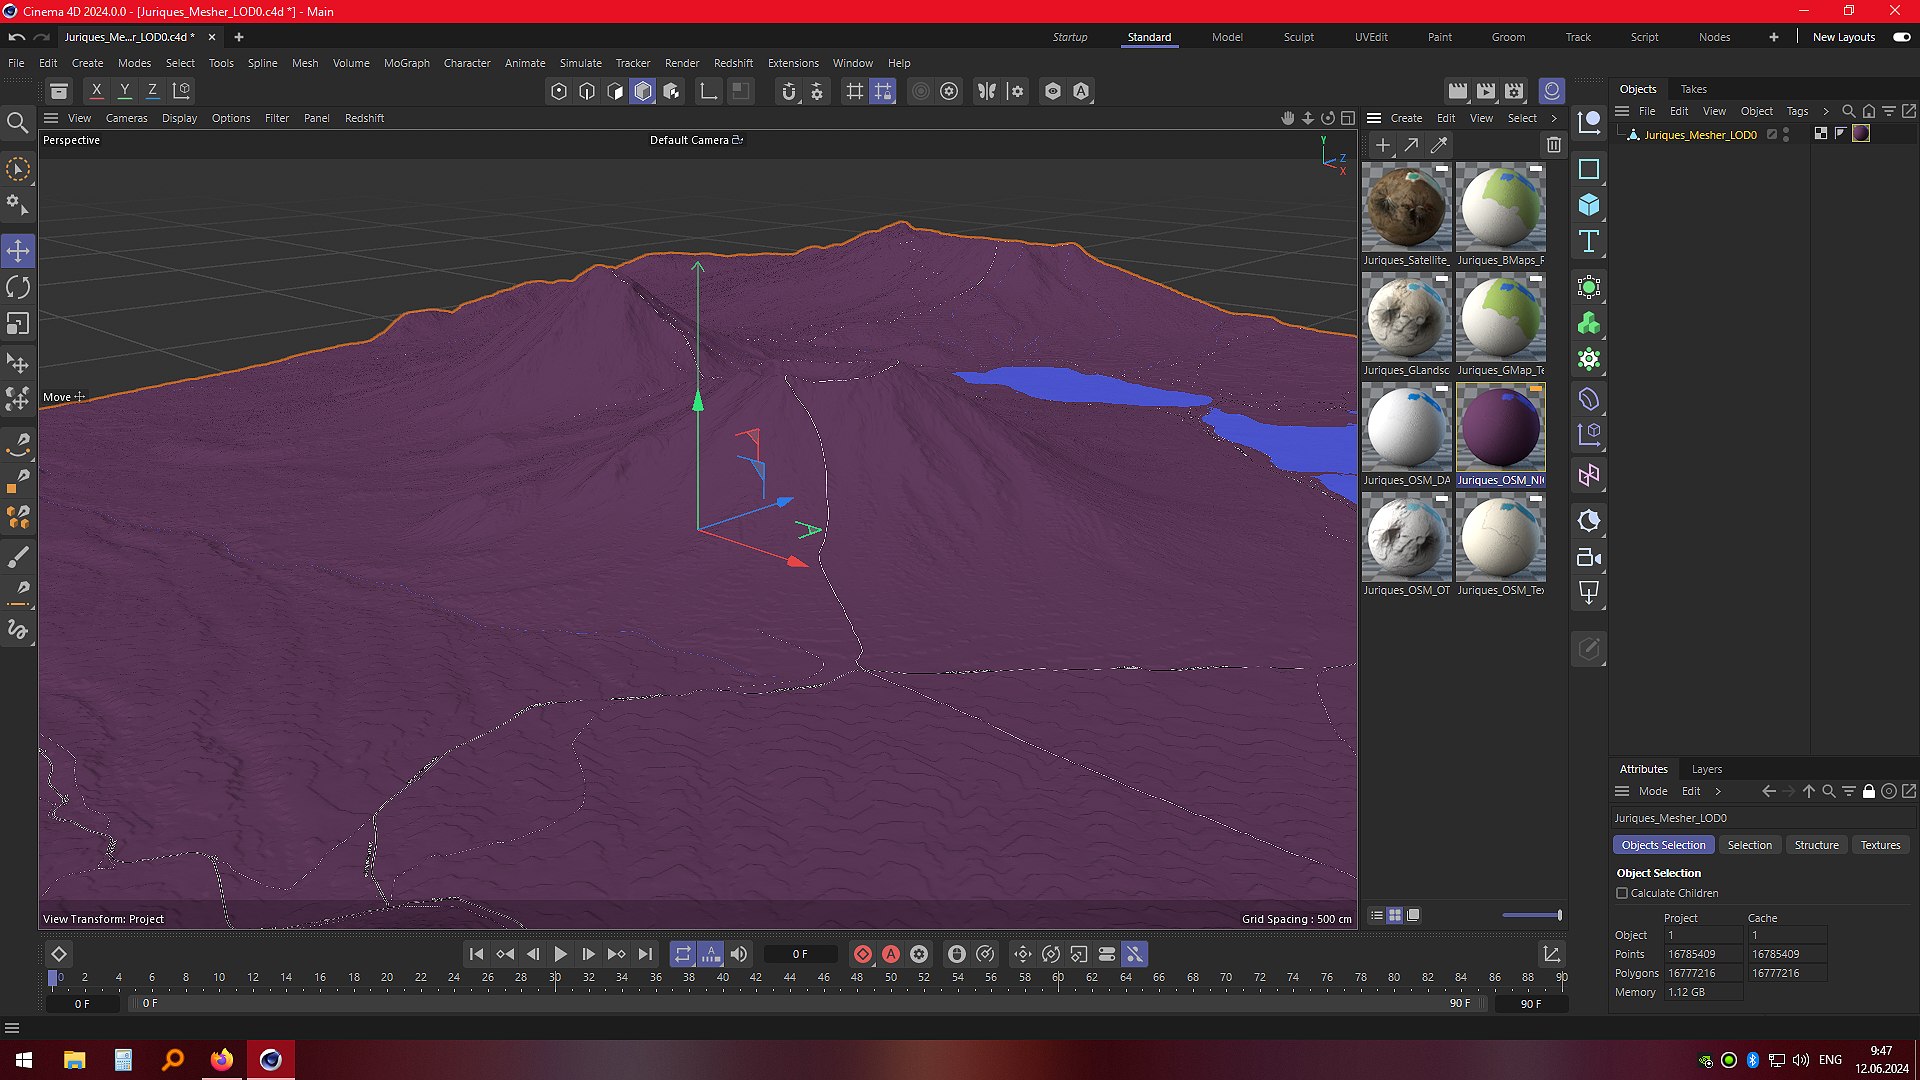Toggle sound playback speaker icon

pyautogui.click(x=739, y=954)
